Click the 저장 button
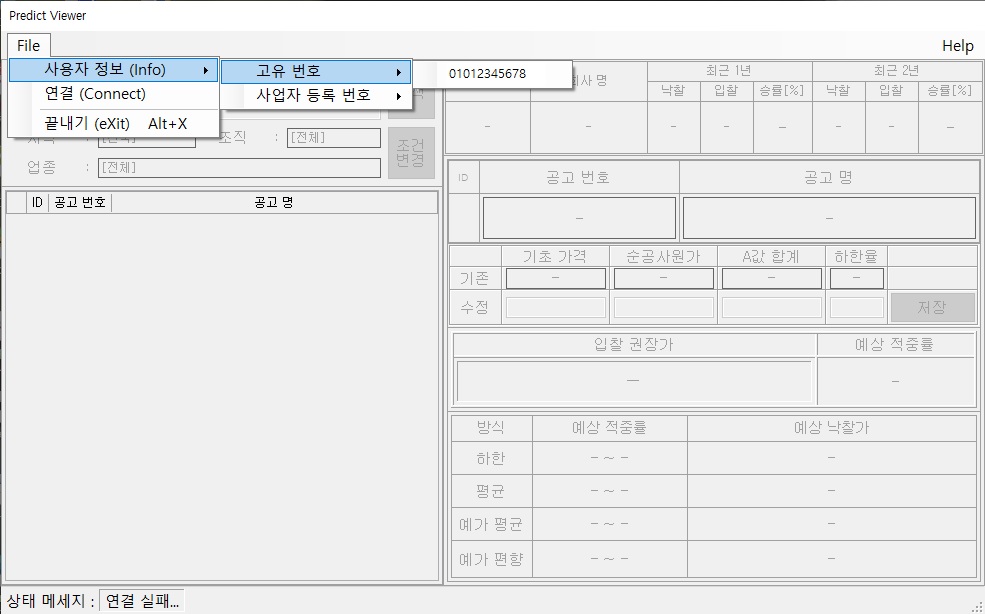 [932, 308]
